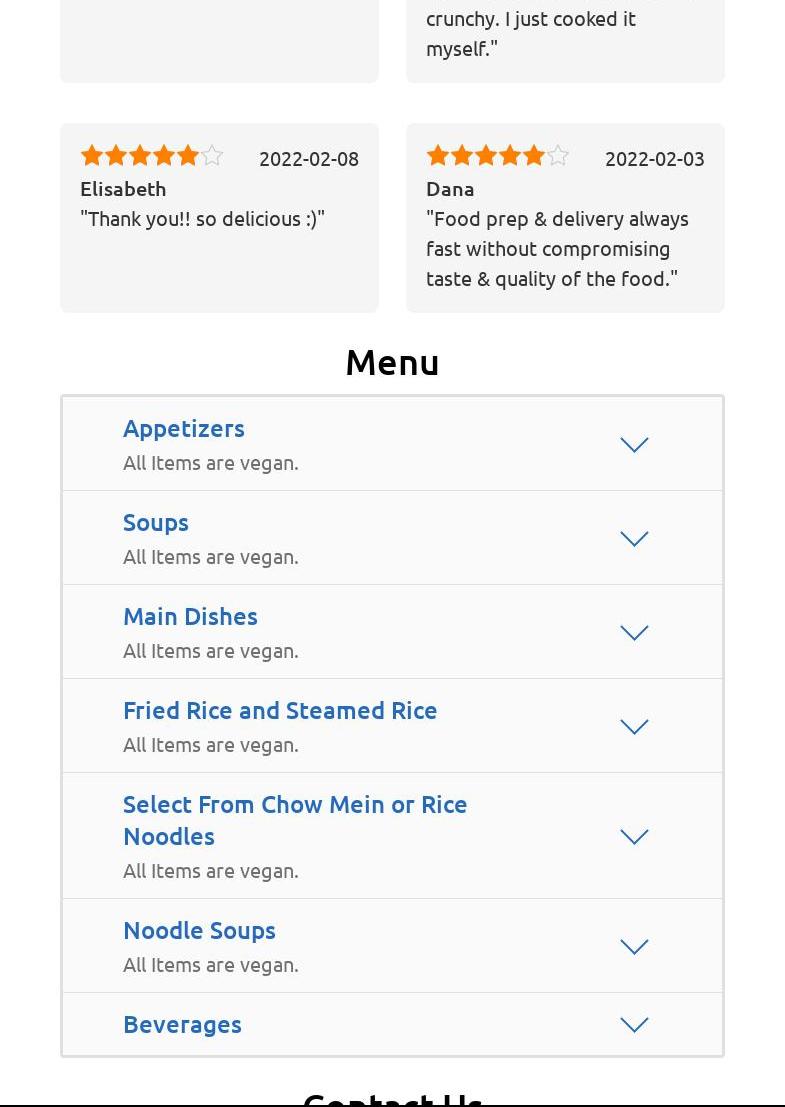Open the Appetizers menu heading
The height and width of the screenshot is (1107, 785).
[x=184, y=428]
